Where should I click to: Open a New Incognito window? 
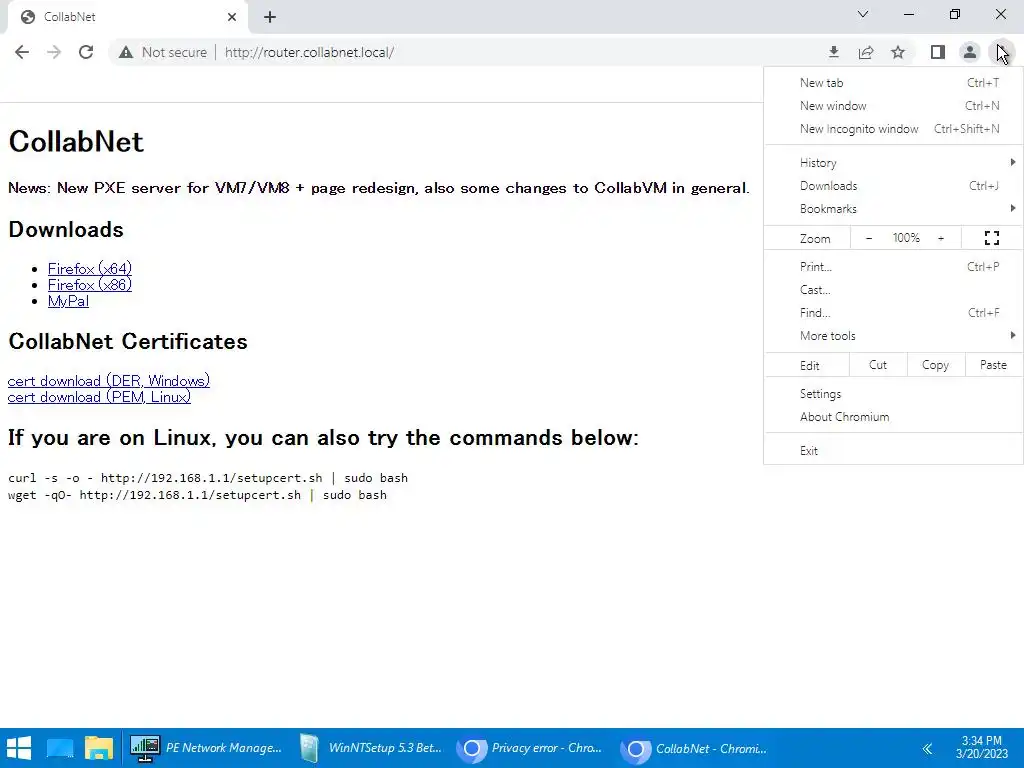point(893,129)
